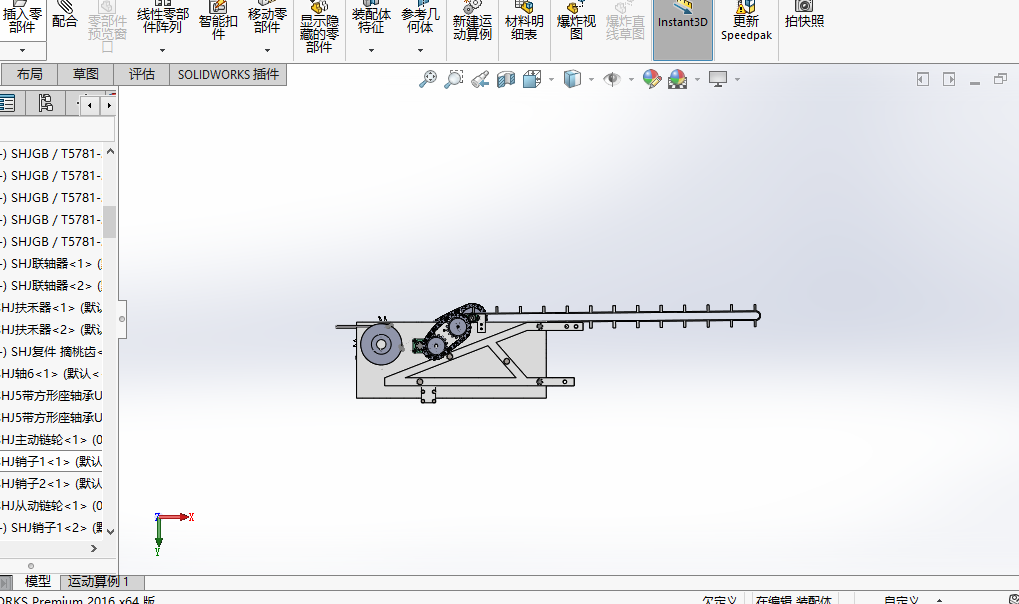Open the View Orientation dropdown arrow
This screenshot has height=604, width=1019.
tap(551, 79)
